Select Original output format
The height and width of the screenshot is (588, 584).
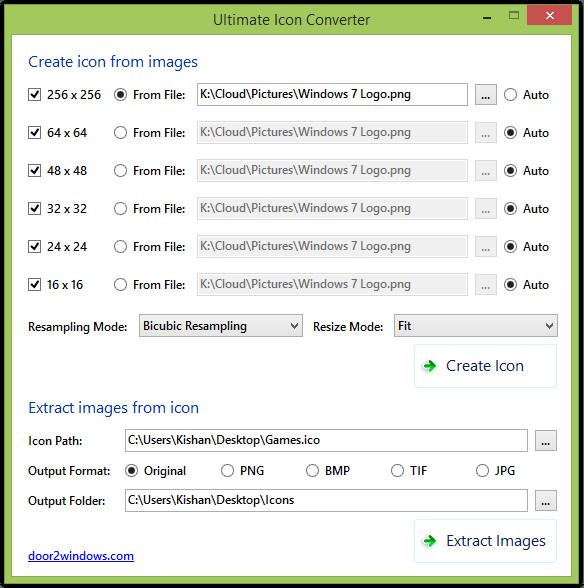click(x=131, y=471)
